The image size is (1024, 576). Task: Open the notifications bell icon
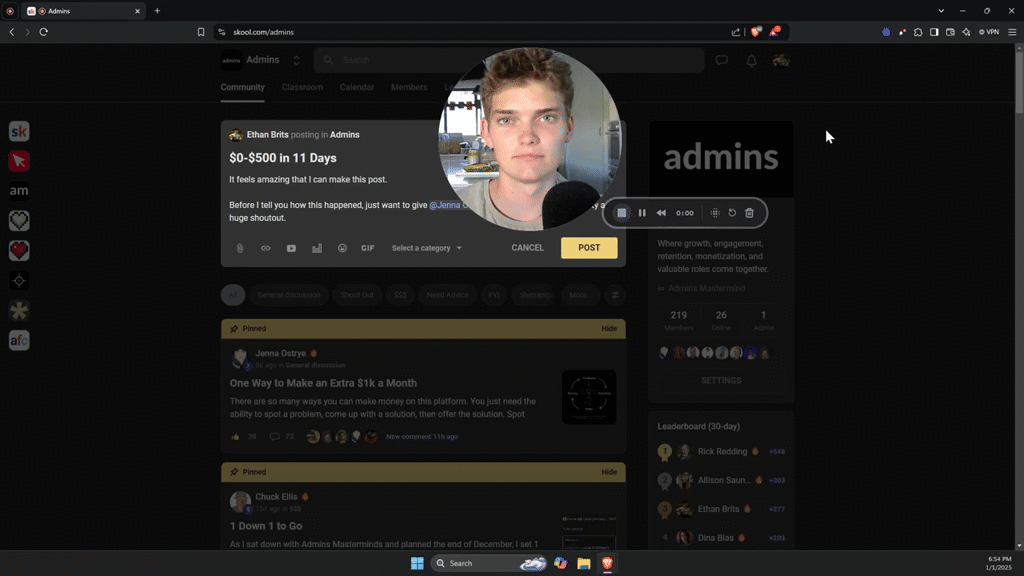(752, 60)
